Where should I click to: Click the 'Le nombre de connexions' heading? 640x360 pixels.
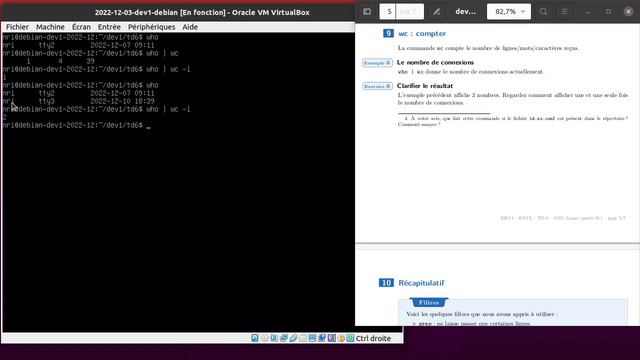point(435,62)
